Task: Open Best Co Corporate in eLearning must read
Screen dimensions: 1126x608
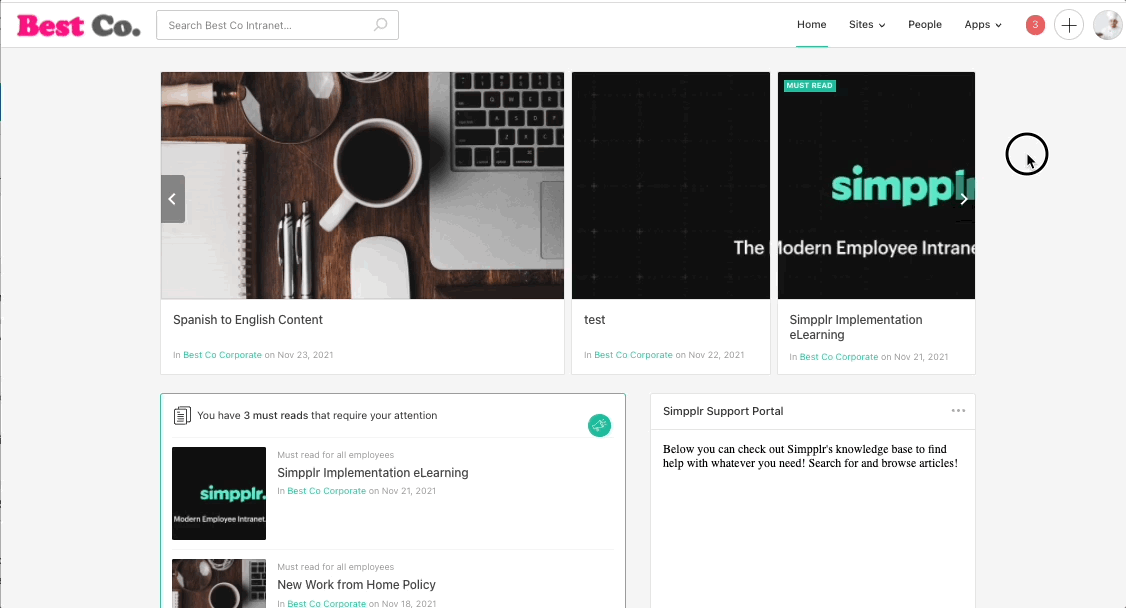Action: (x=327, y=491)
